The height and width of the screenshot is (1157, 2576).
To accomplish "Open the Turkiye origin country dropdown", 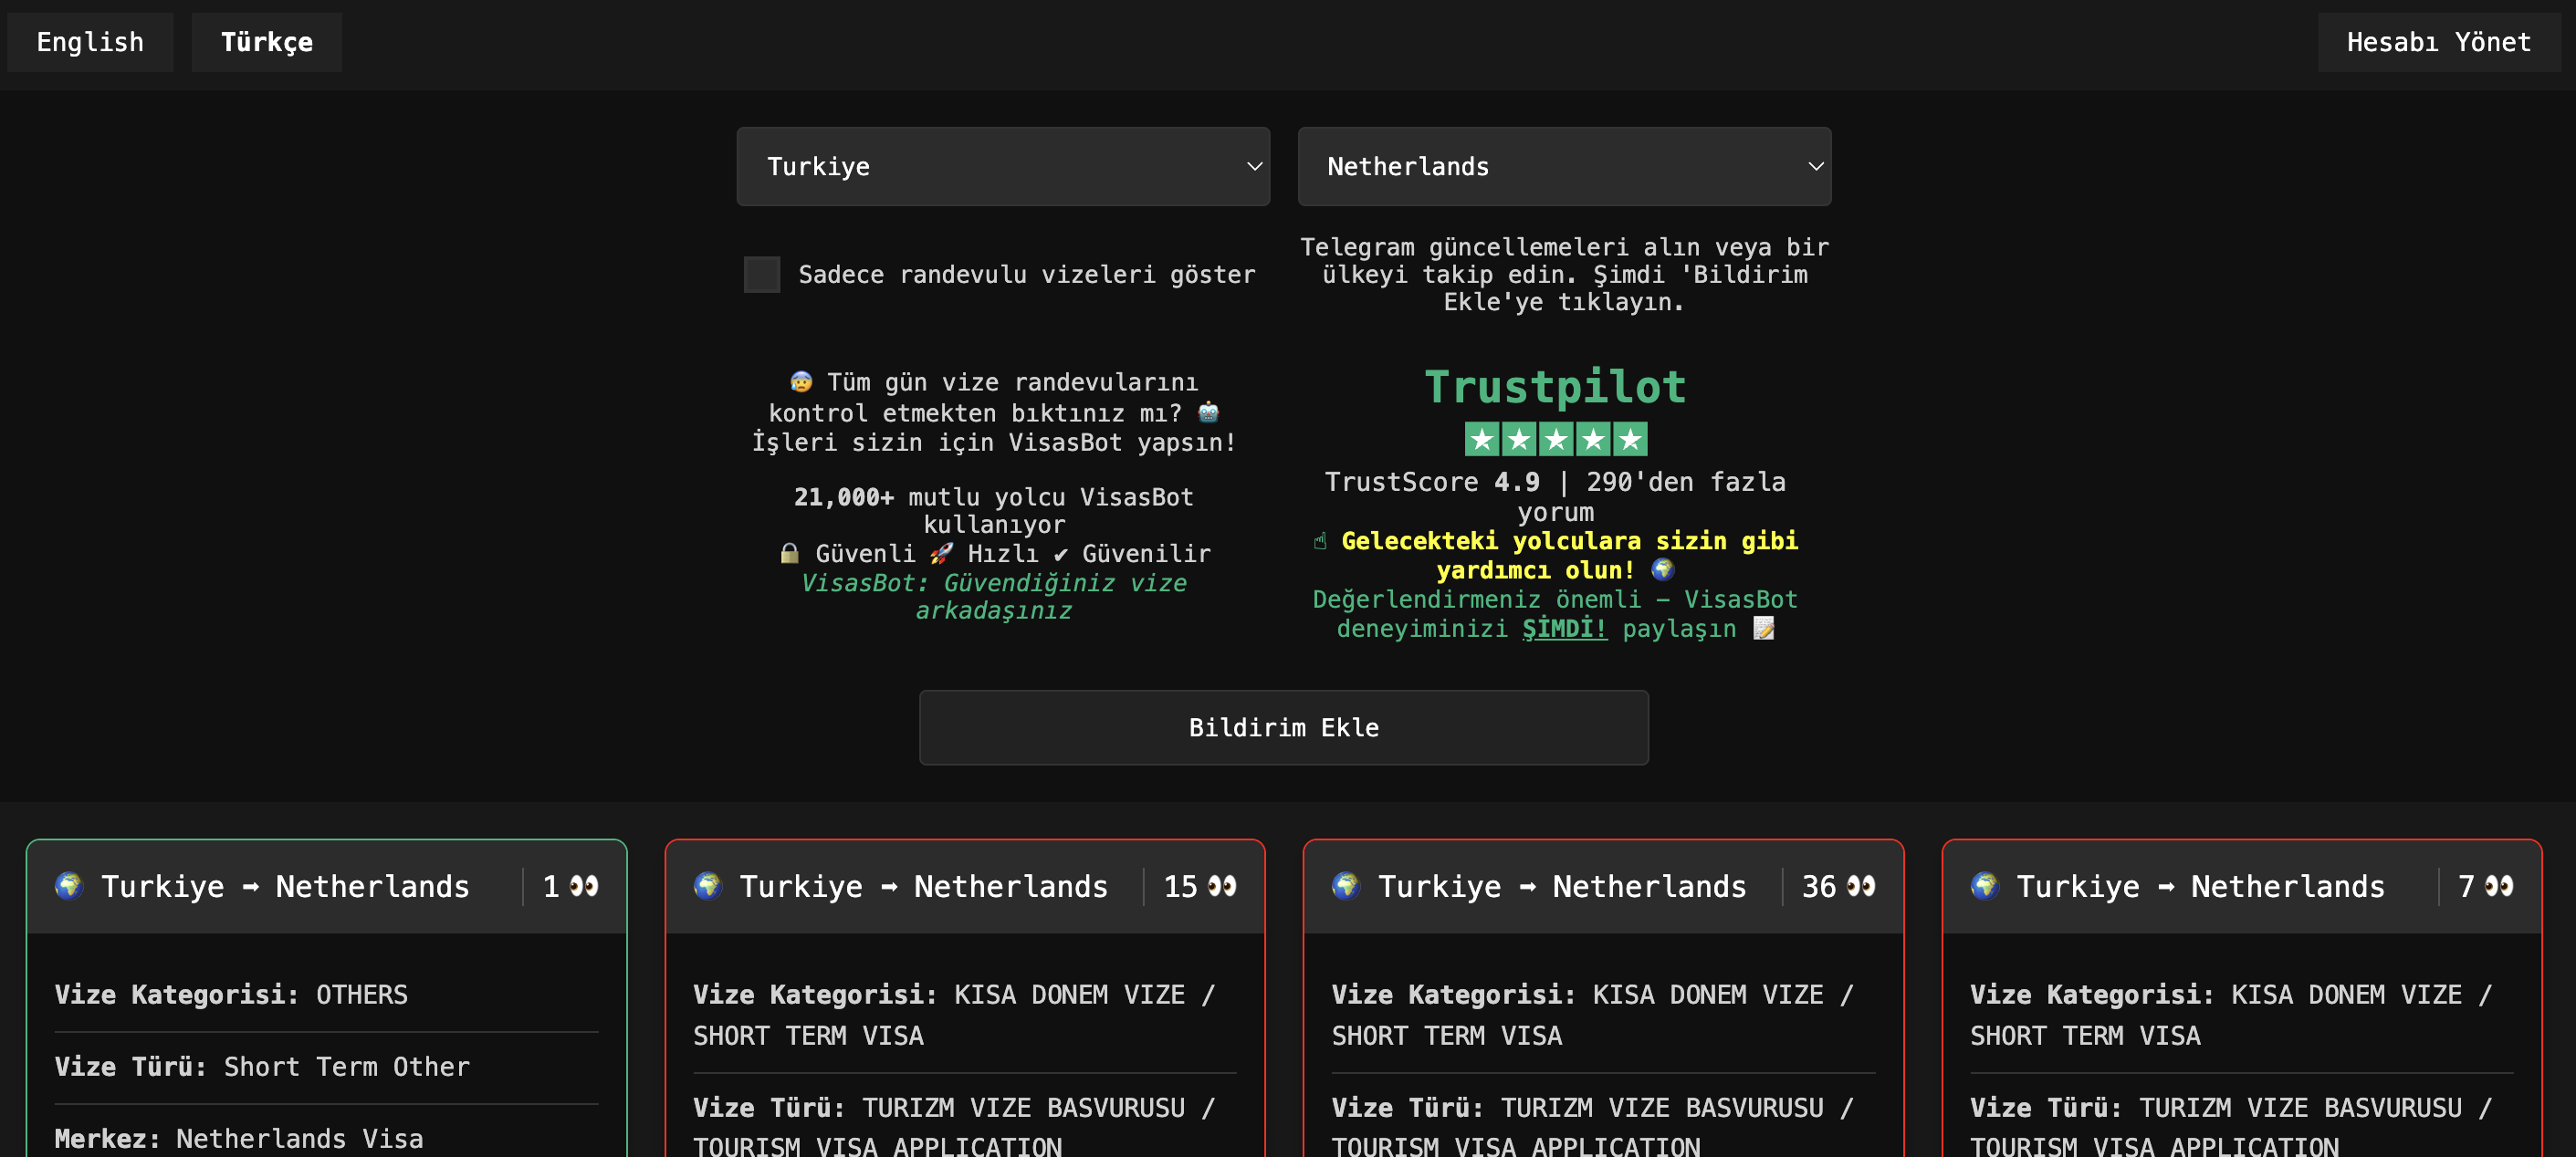I will click(x=1003, y=166).
